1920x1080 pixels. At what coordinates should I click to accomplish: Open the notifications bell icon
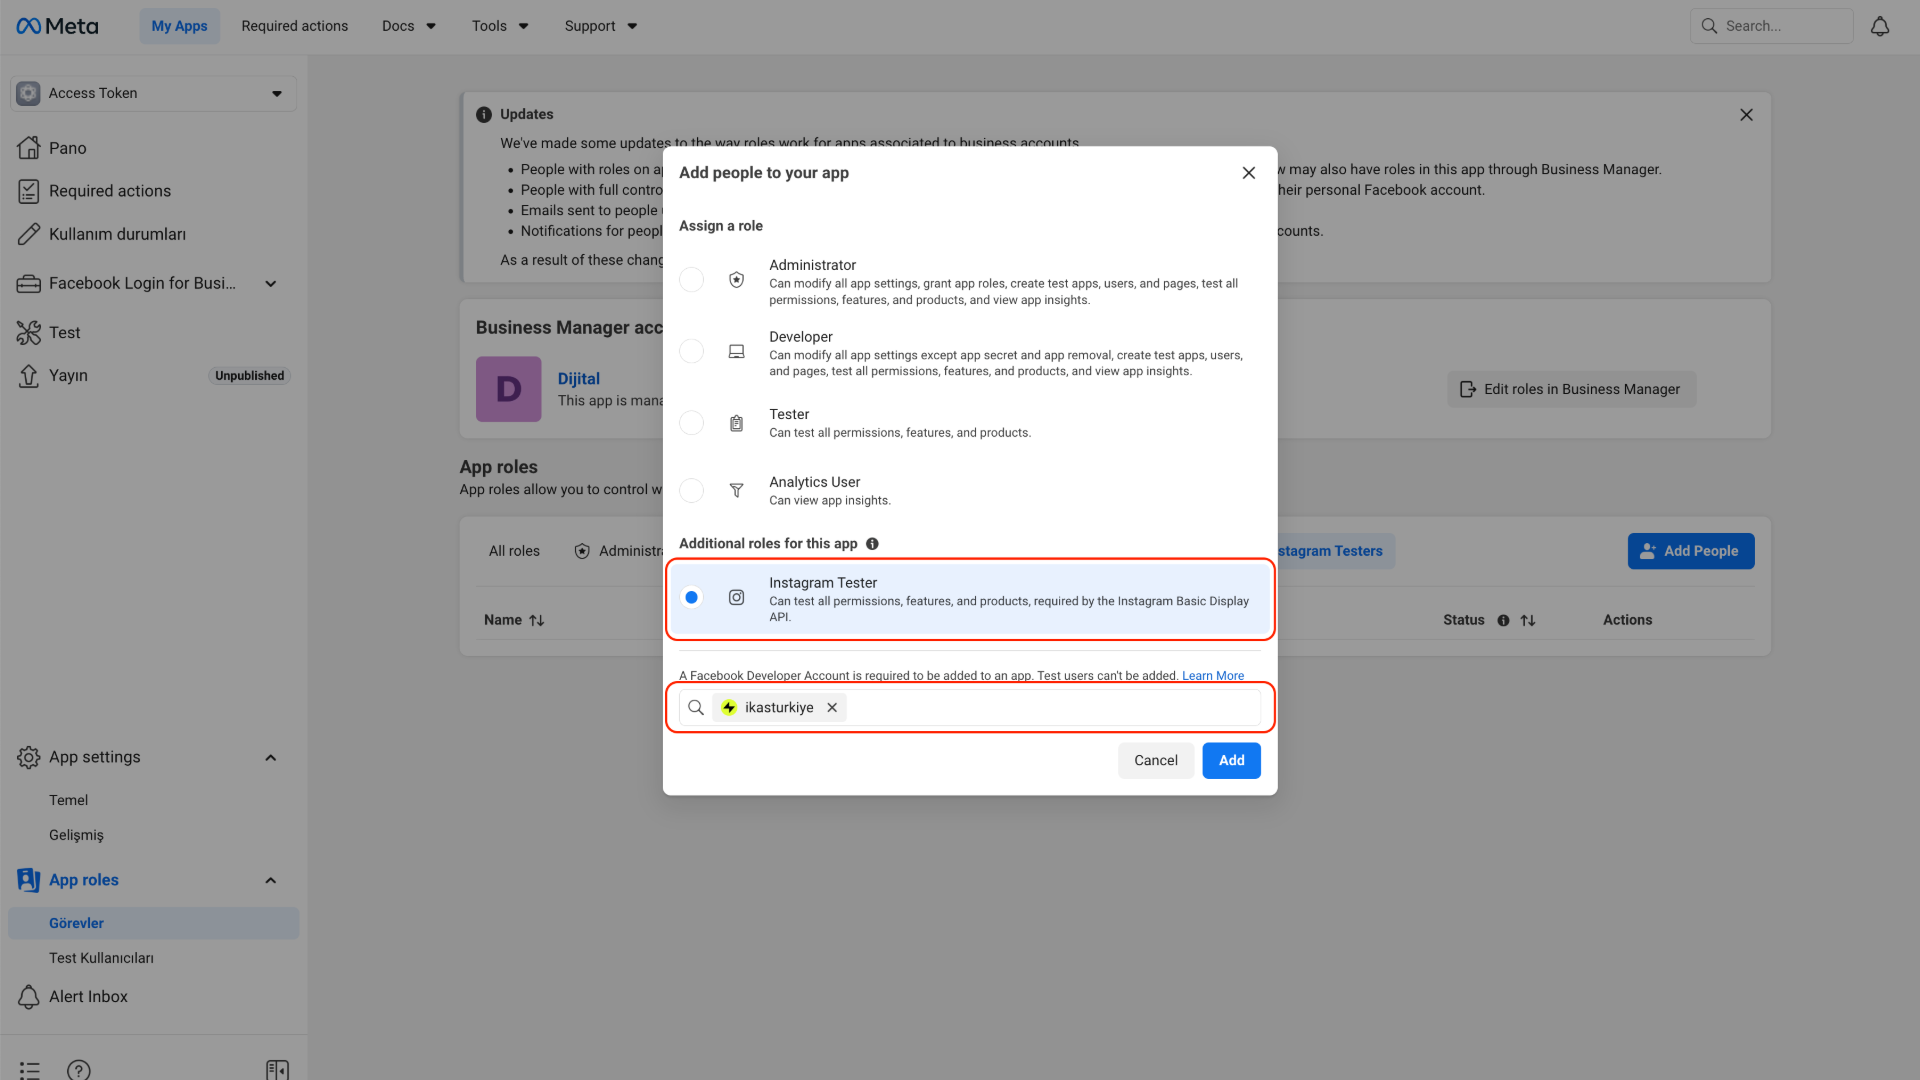1880,26
